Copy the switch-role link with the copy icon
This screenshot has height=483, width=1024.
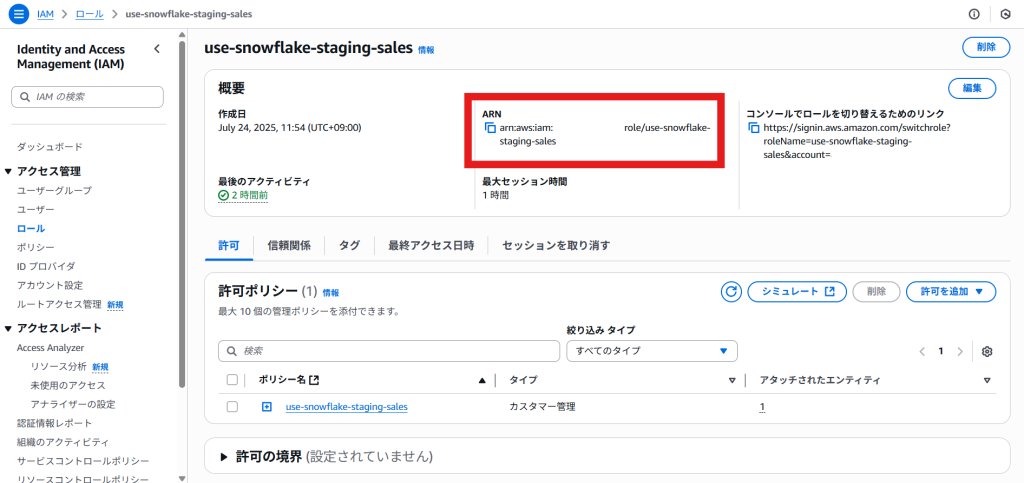[x=754, y=129]
